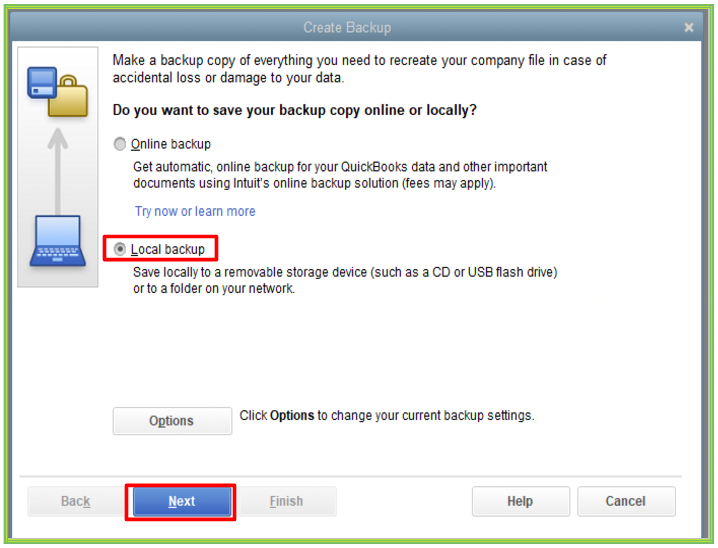Click the Local backup description text
Image resolution: width=718 pixels, height=548 pixels.
tap(345, 280)
